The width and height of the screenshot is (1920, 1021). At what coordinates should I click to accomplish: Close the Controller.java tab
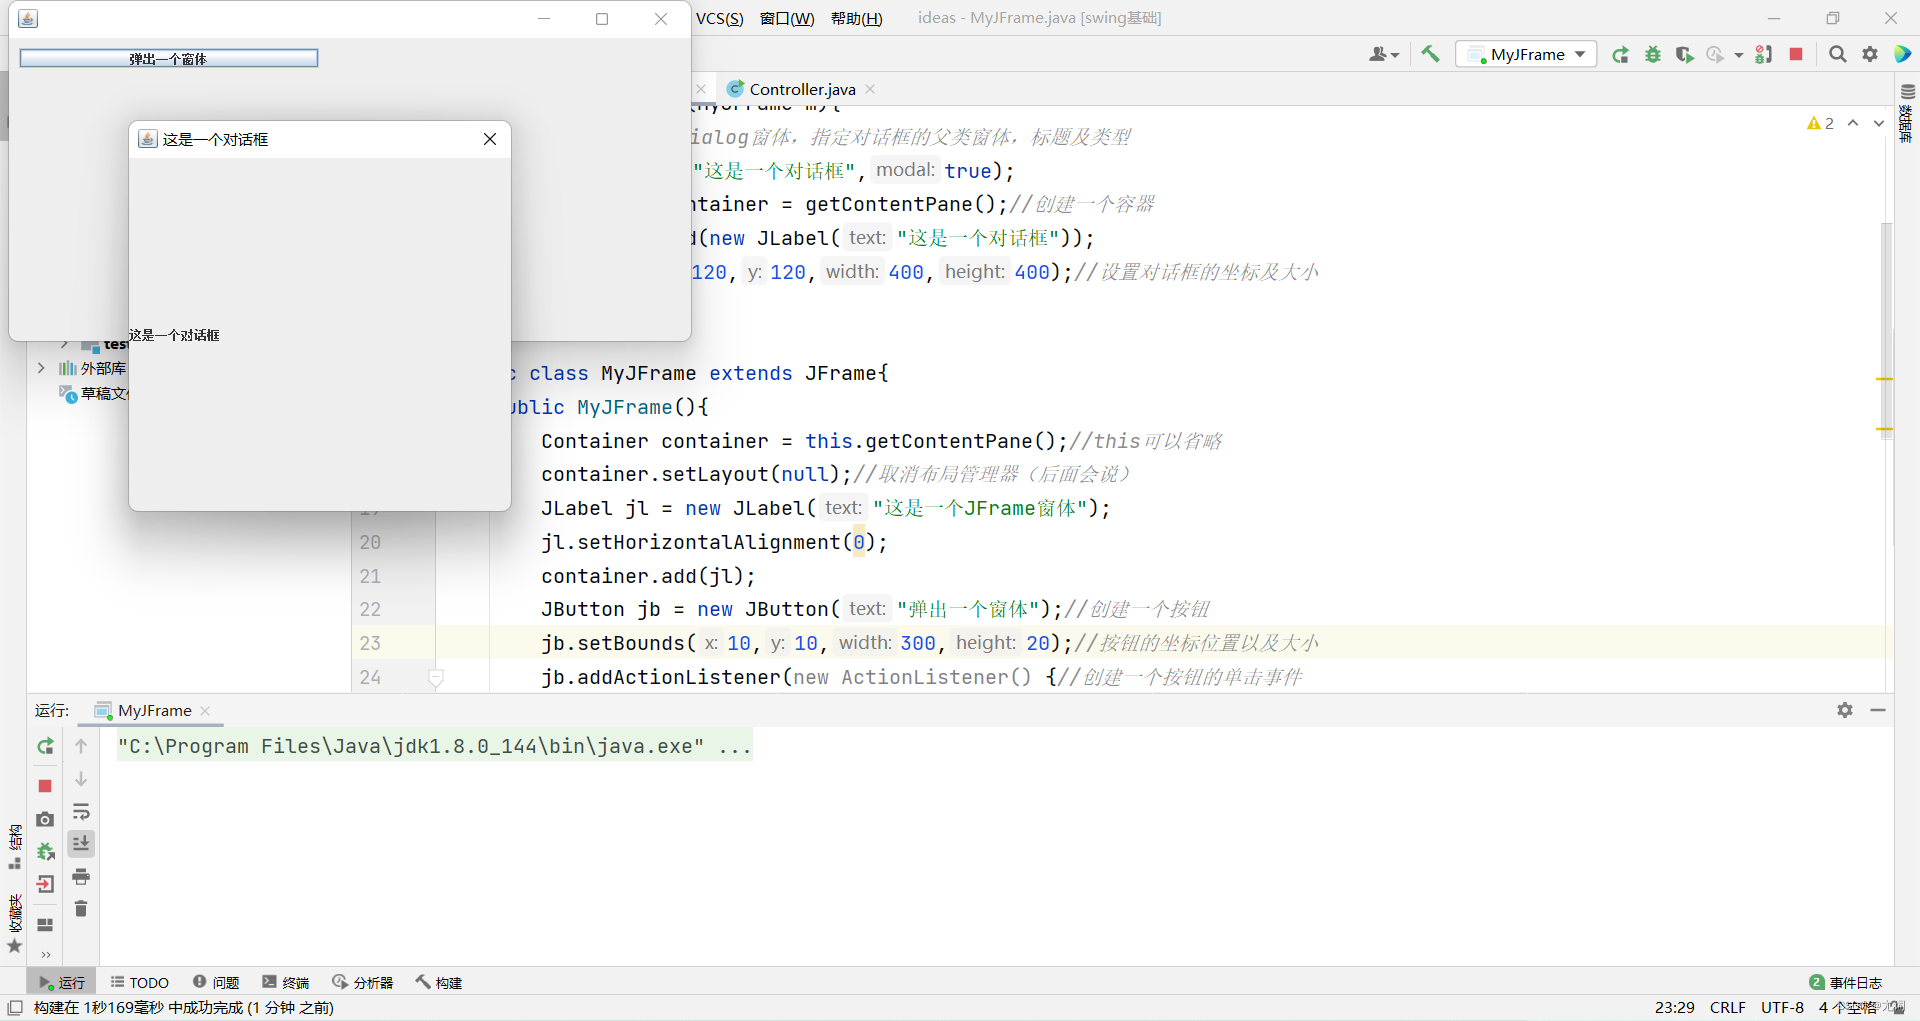coord(871,89)
